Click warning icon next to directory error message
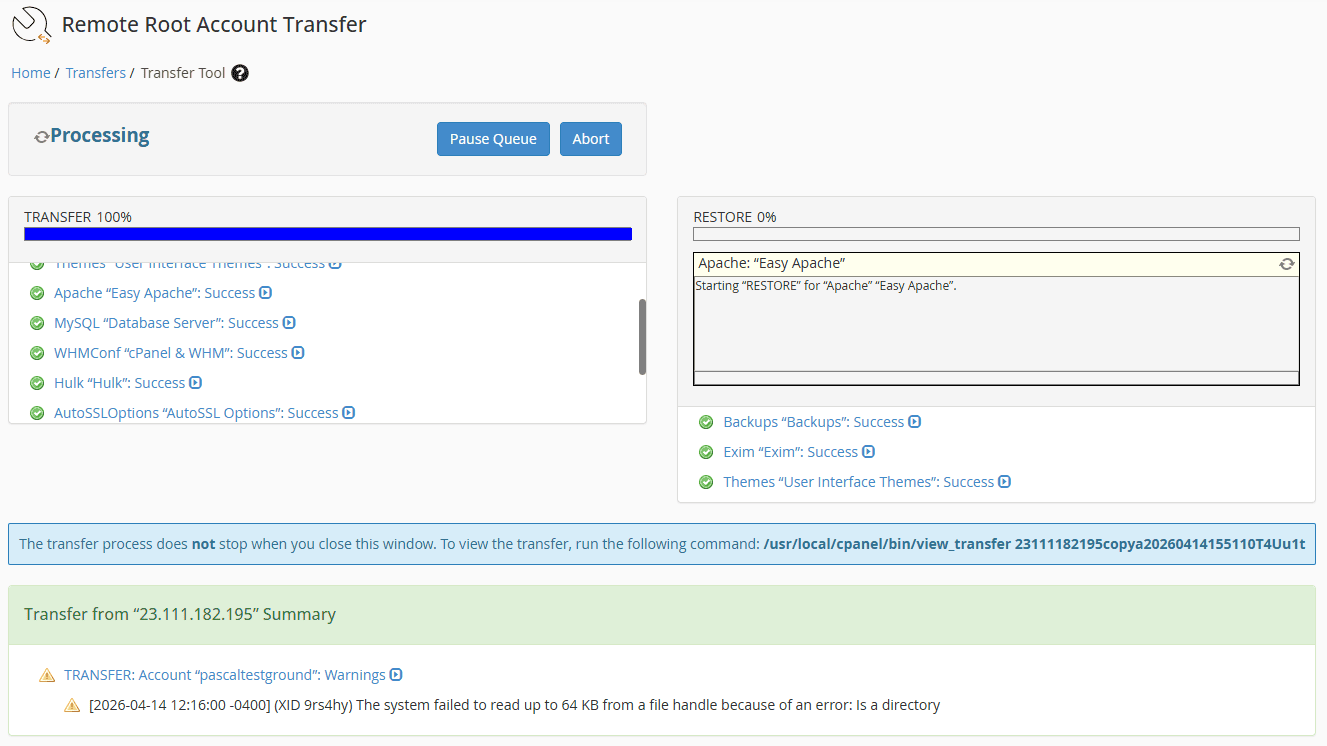1327x746 pixels. point(71,705)
